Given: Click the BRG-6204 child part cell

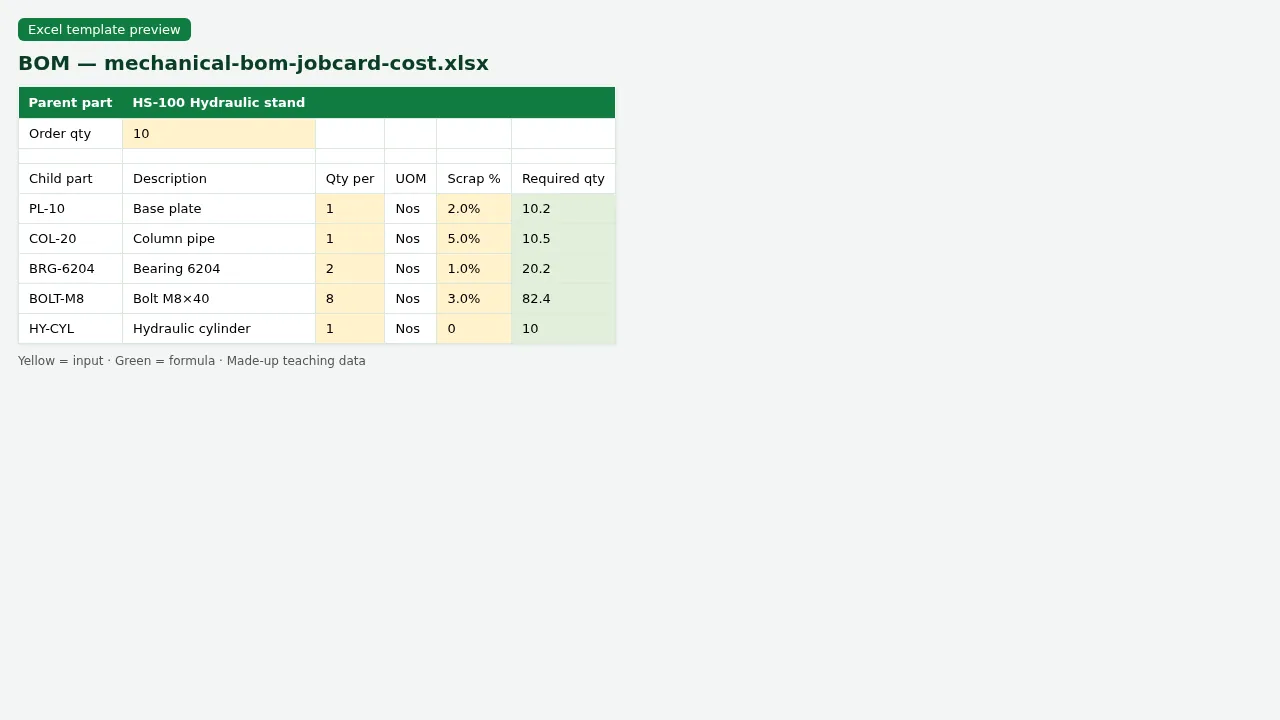Looking at the screenshot, I should tap(71, 269).
